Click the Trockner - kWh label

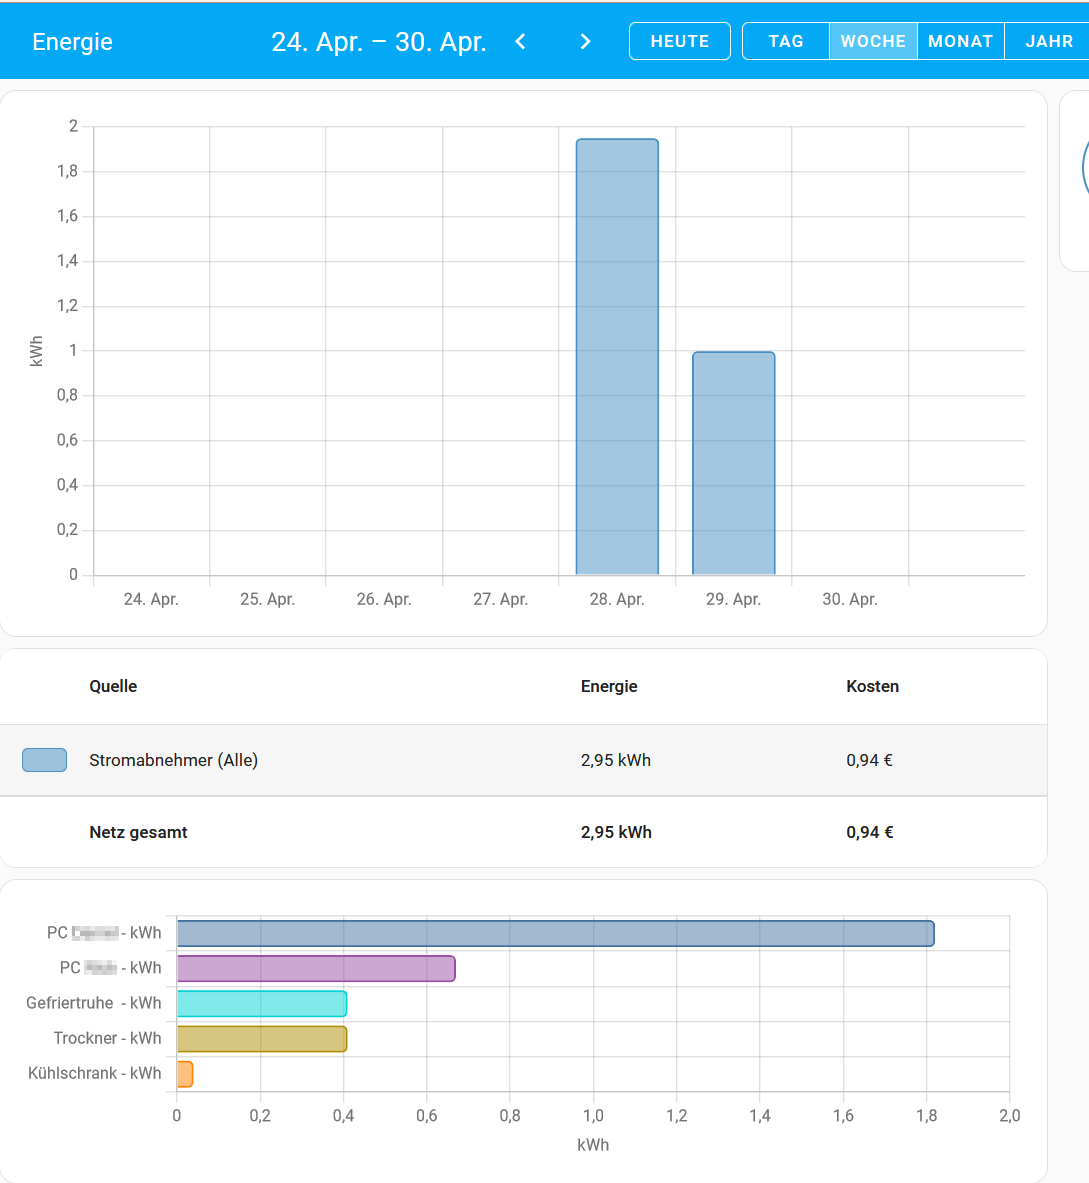point(107,1038)
